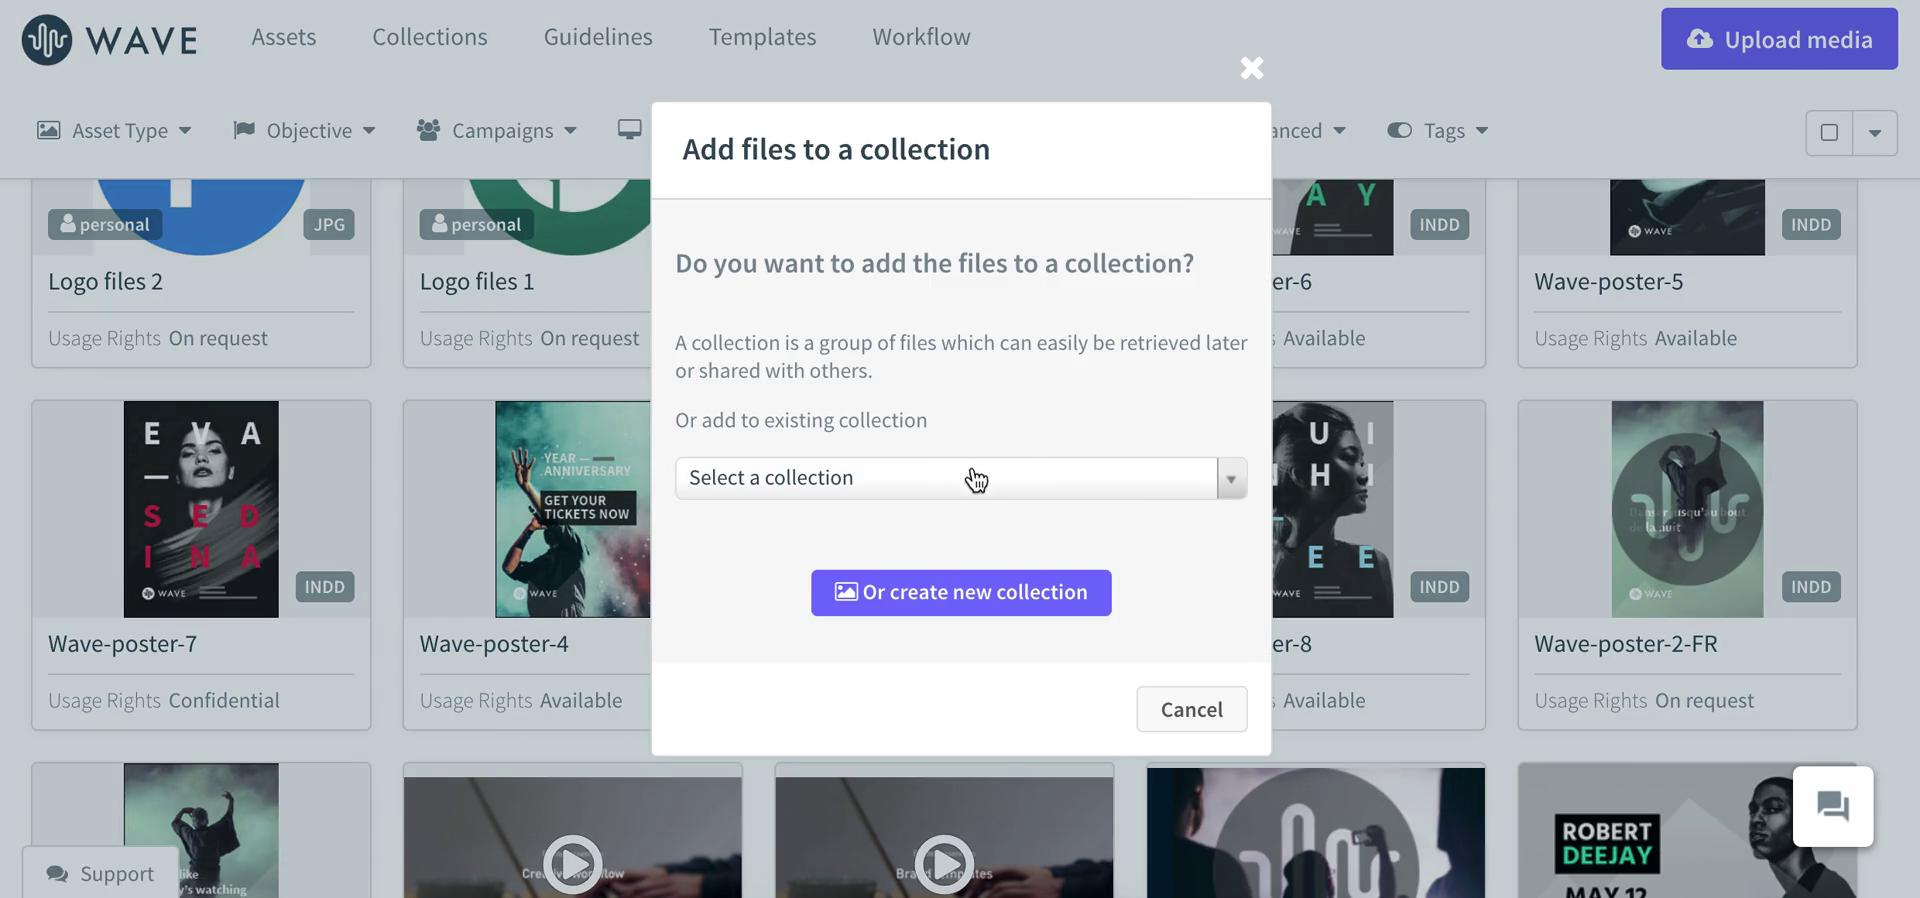Click Available rights on Wave-poster-4
The width and height of the screenshot is (1920, 898).
coord(581,700)
